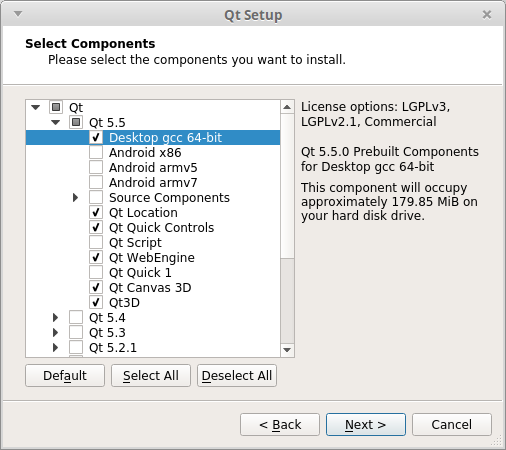The image size is (506, 450).
Task: Click the Deselect All button
Action: pyautogui.click(x=237, y=375)
